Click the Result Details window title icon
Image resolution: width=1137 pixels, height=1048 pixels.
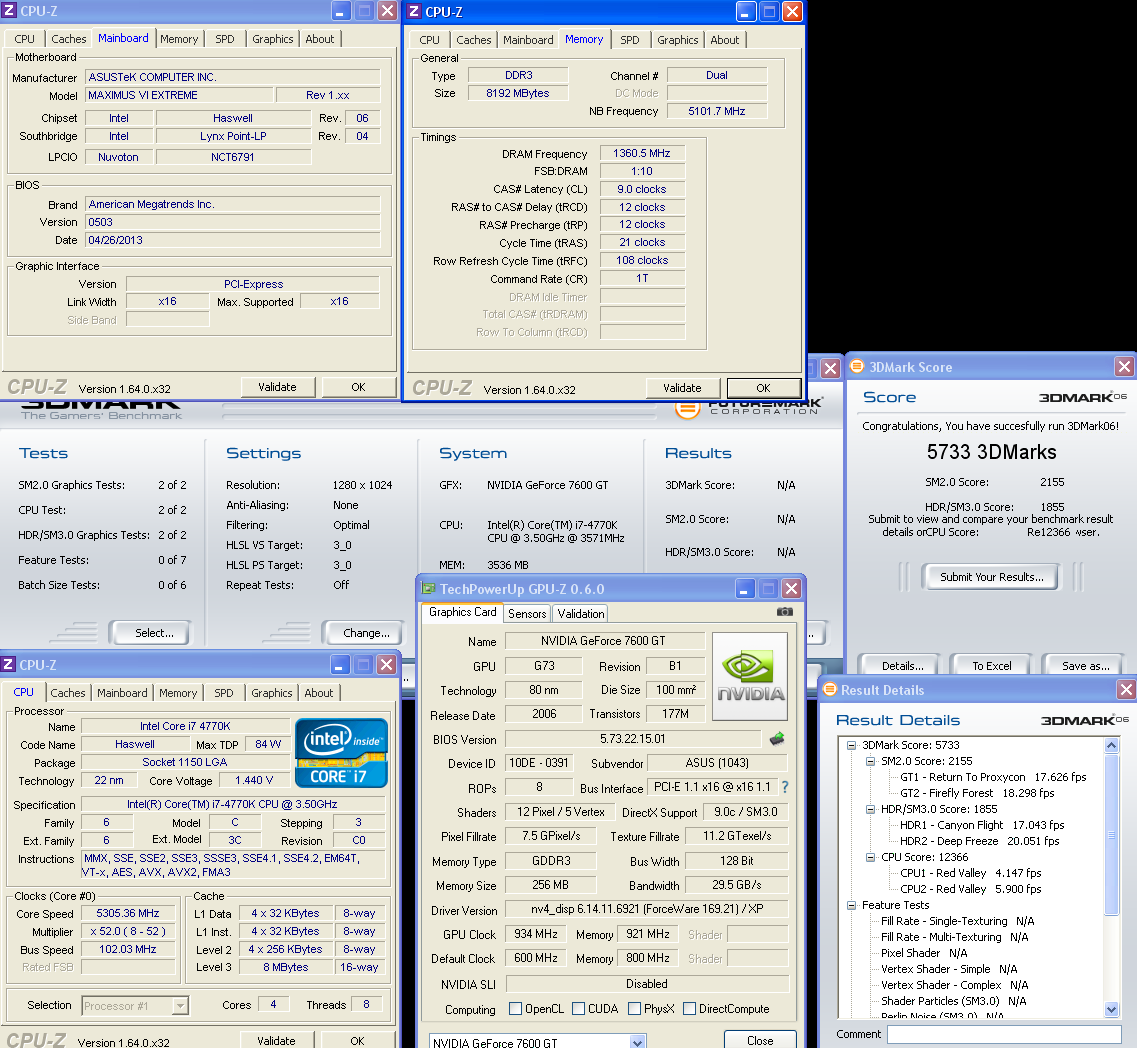830,689
